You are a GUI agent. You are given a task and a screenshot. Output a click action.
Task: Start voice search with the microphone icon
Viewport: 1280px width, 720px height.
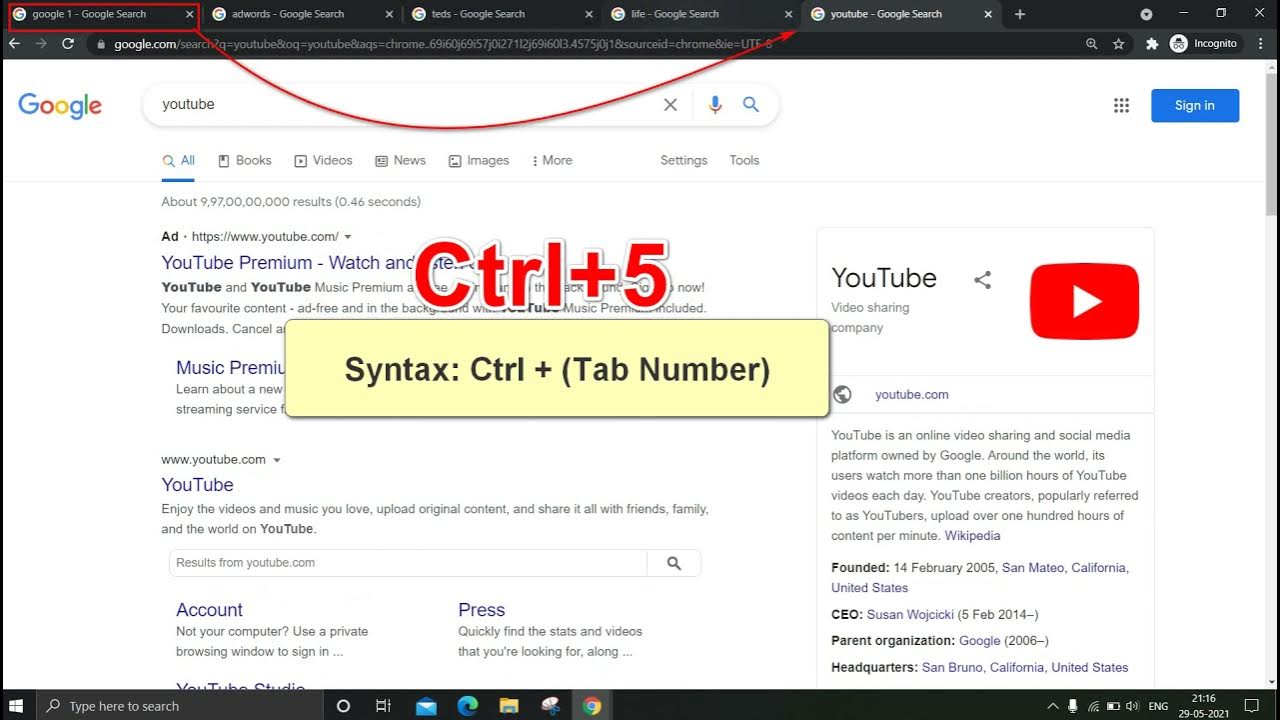point(714,105)
